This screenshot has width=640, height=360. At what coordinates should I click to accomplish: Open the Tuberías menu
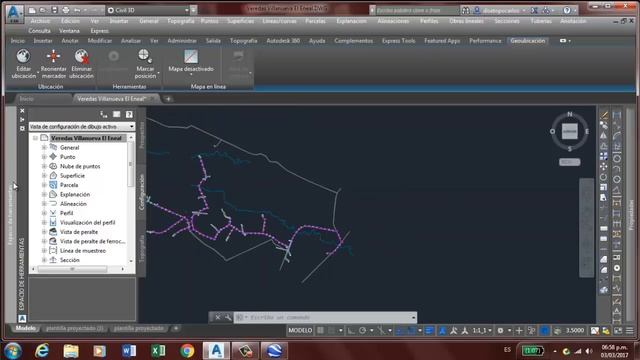(x=541, y=21)
